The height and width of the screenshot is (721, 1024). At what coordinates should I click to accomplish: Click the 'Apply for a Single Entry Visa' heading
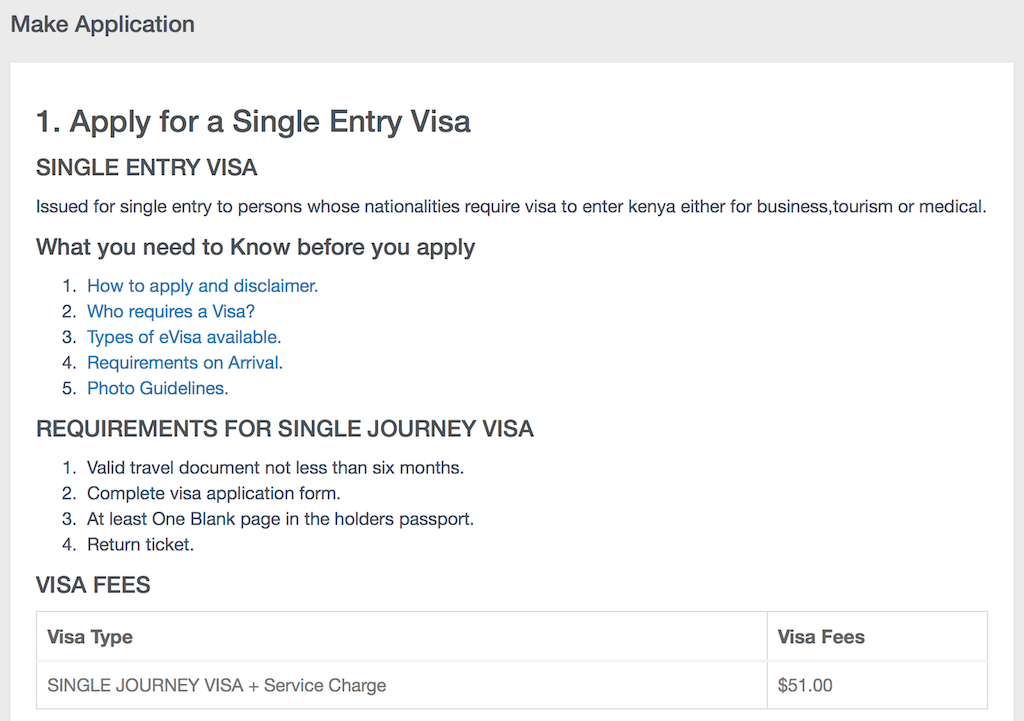tap(253, 122)
